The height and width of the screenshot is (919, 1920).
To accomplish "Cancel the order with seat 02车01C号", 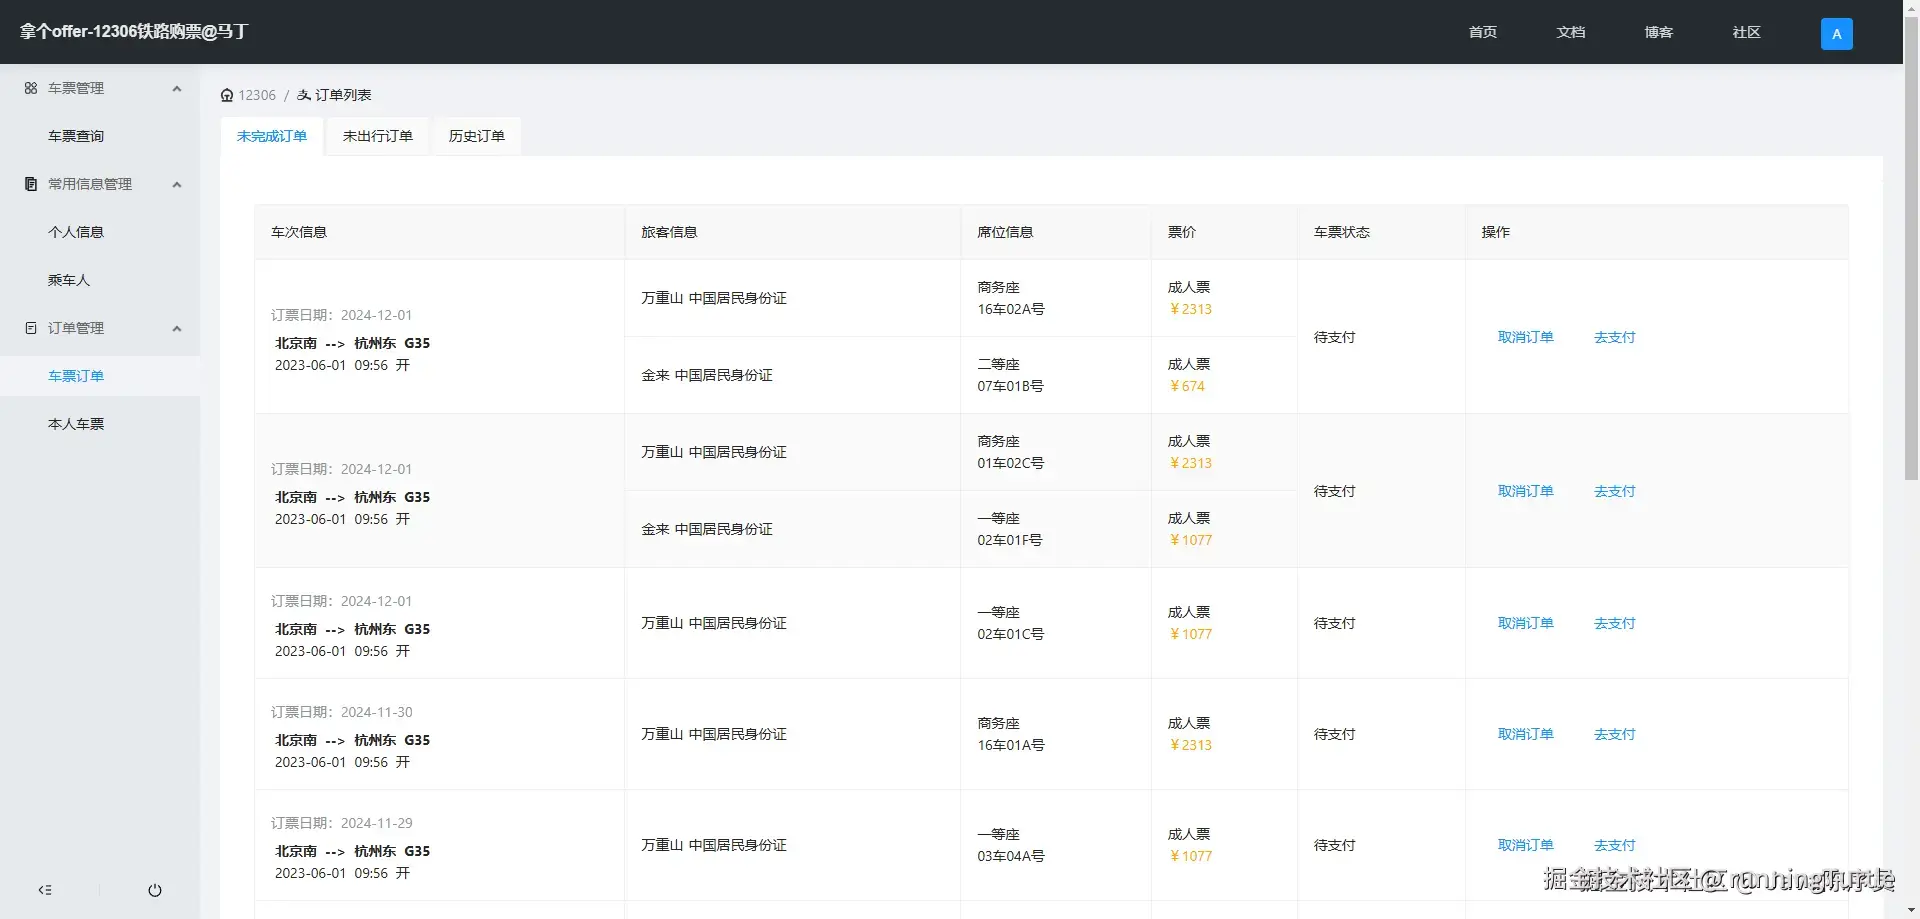I will click(x=1526, y=623).
